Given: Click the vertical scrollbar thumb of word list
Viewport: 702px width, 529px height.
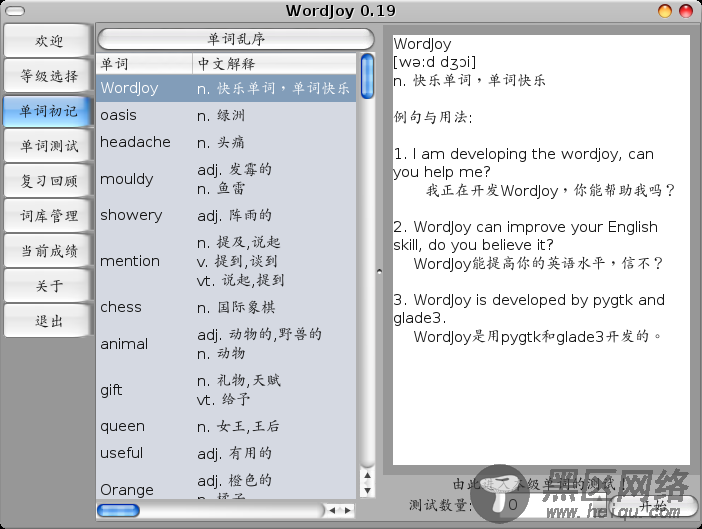Looking at the screenshot, I should click(x=367, y=76).
